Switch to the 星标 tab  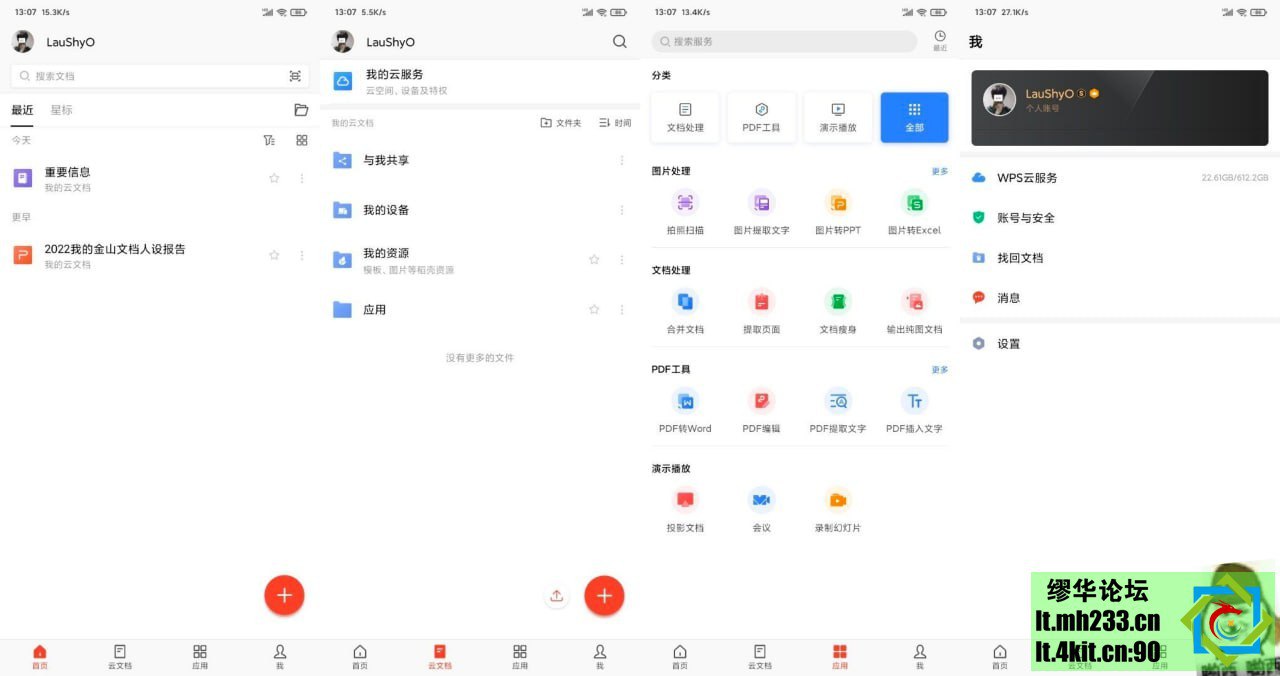coord(62,110)
